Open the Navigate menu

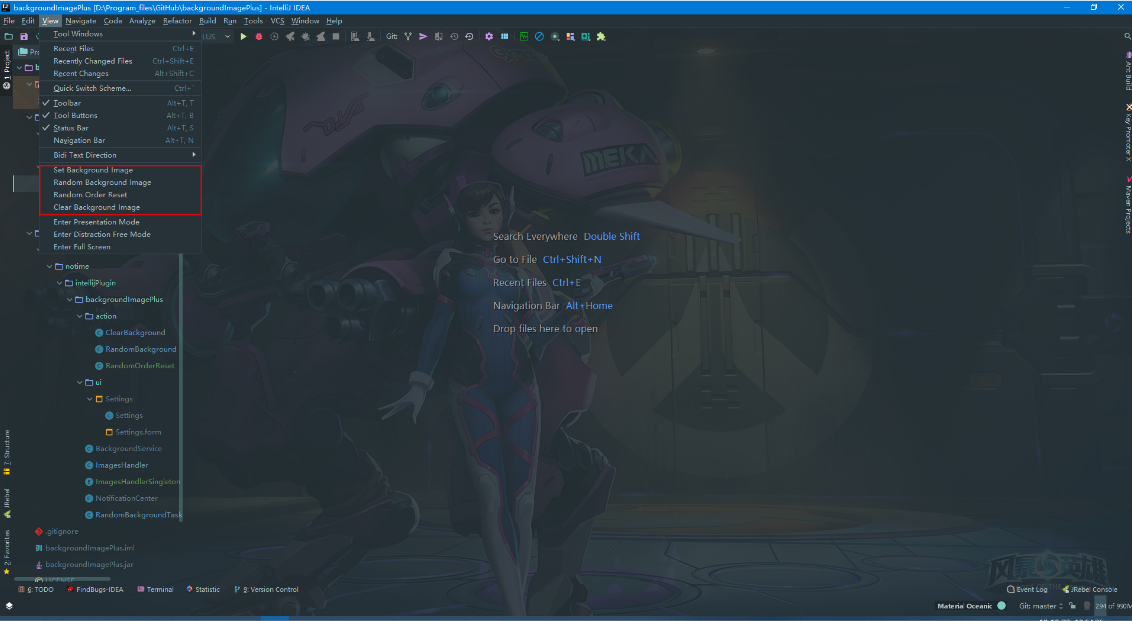pyautogui.click(x=81, y=21)
